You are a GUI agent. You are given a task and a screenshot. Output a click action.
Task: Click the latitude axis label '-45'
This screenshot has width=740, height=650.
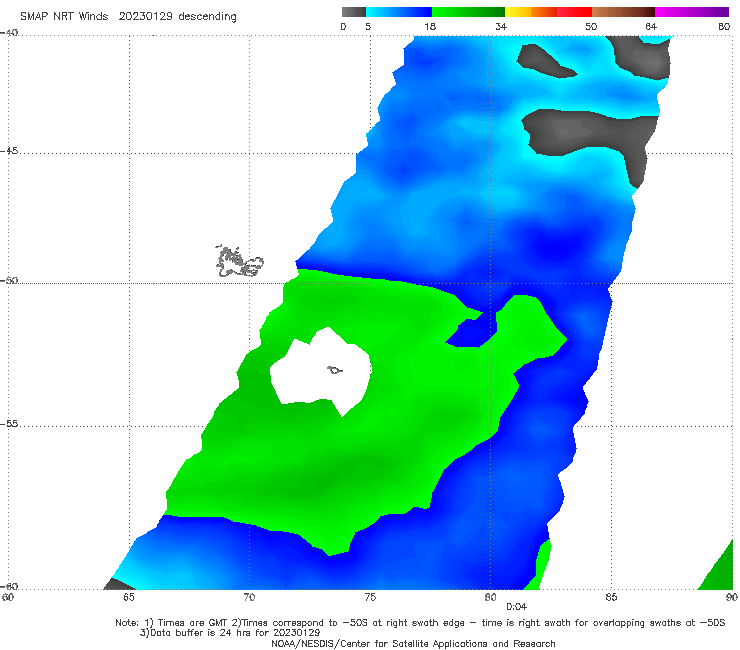pos(9,151)
